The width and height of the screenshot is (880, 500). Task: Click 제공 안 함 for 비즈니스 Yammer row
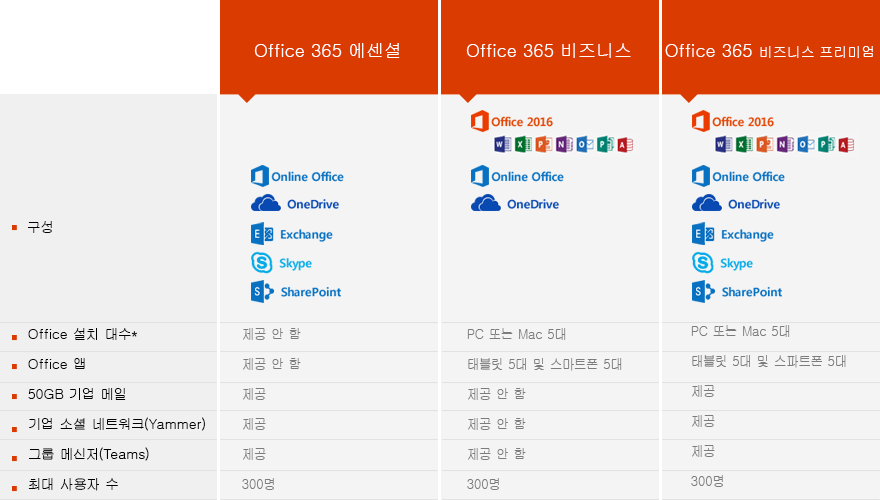click(x=496, y=424)
